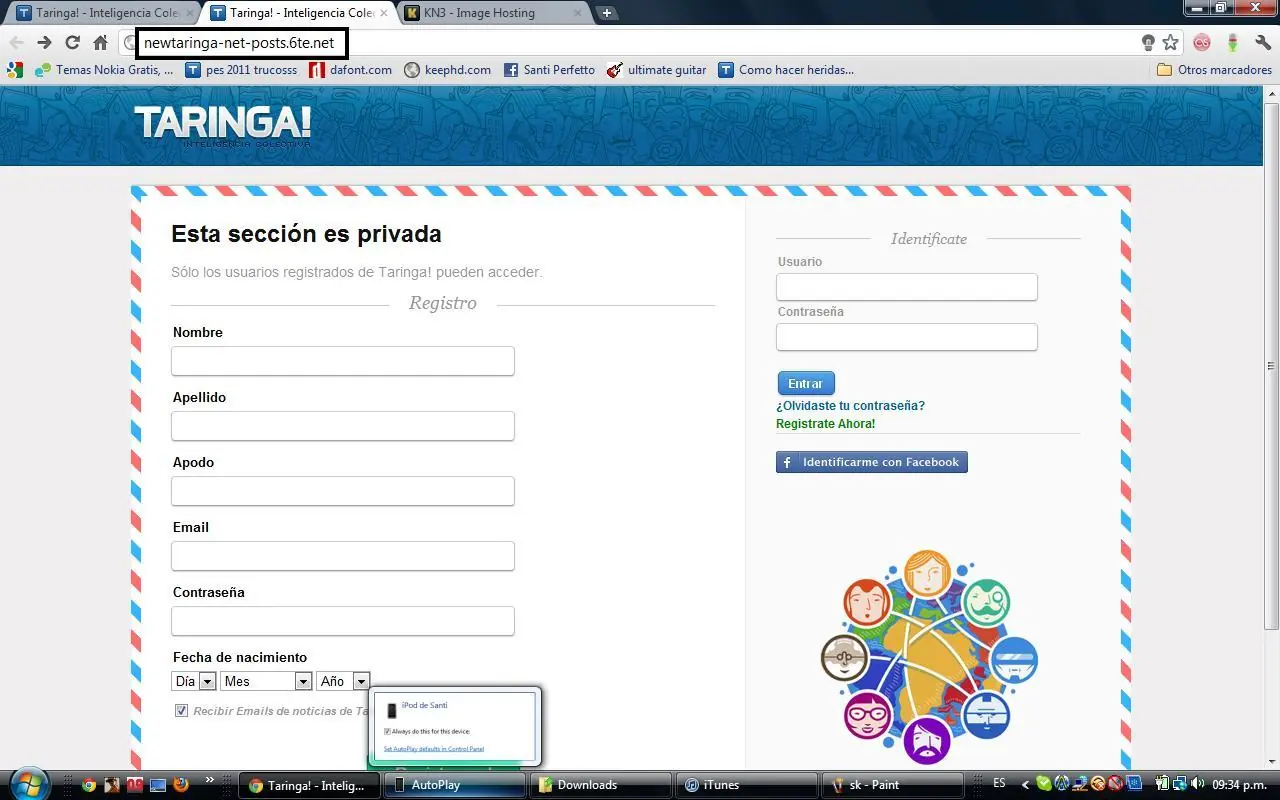Click the volume icon in system tray
The height and width of the screenshot is (800, 1280).
(x=1199, y=785)
